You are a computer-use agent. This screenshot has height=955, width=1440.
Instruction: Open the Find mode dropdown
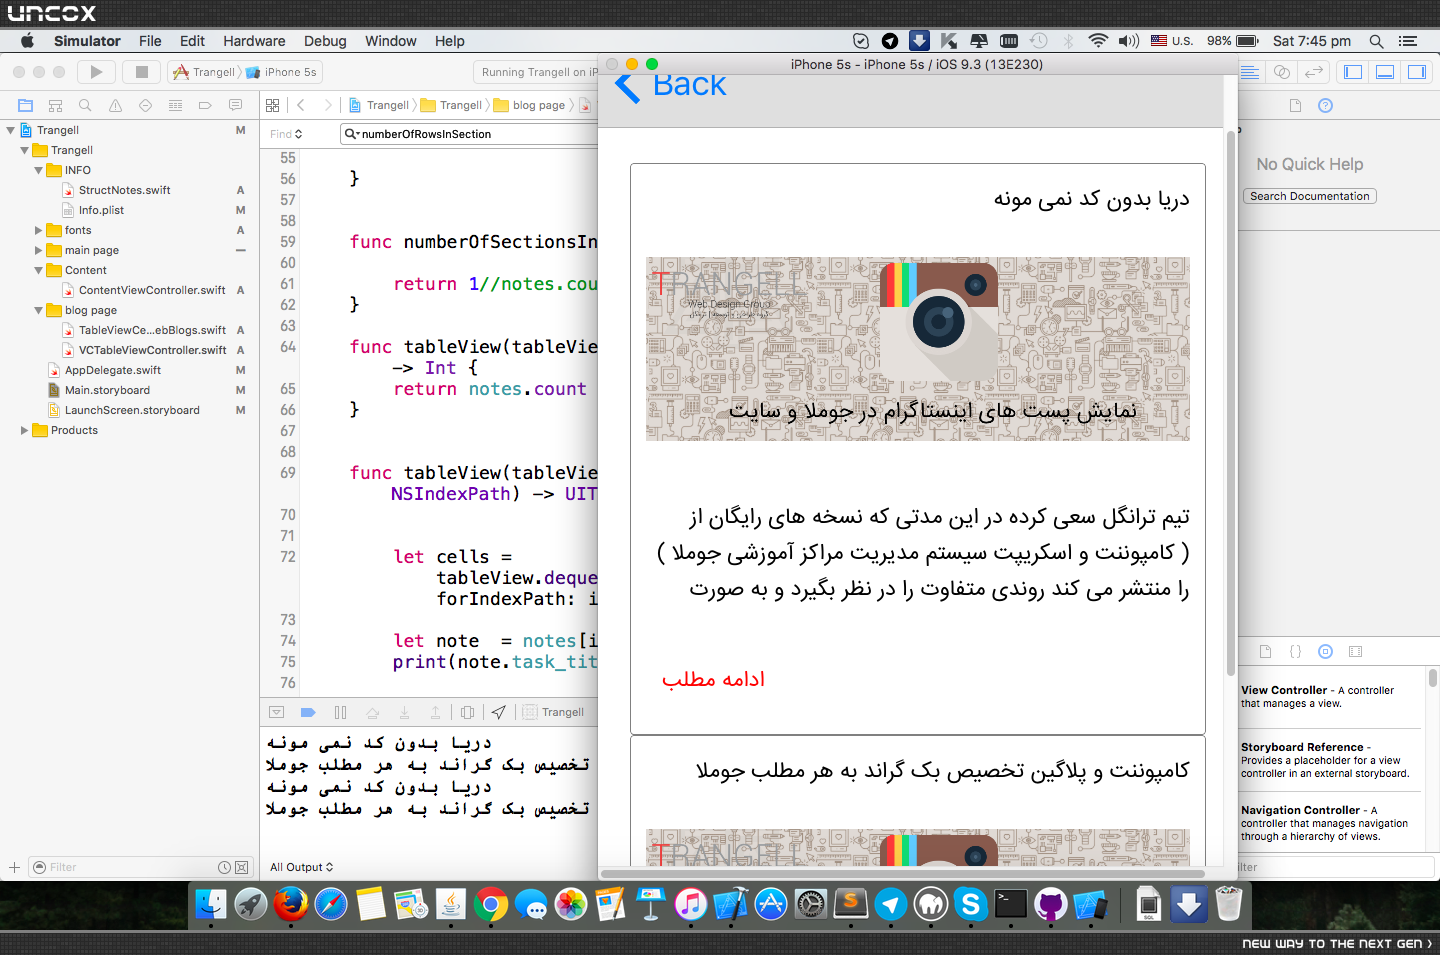(x=286, y=134)
